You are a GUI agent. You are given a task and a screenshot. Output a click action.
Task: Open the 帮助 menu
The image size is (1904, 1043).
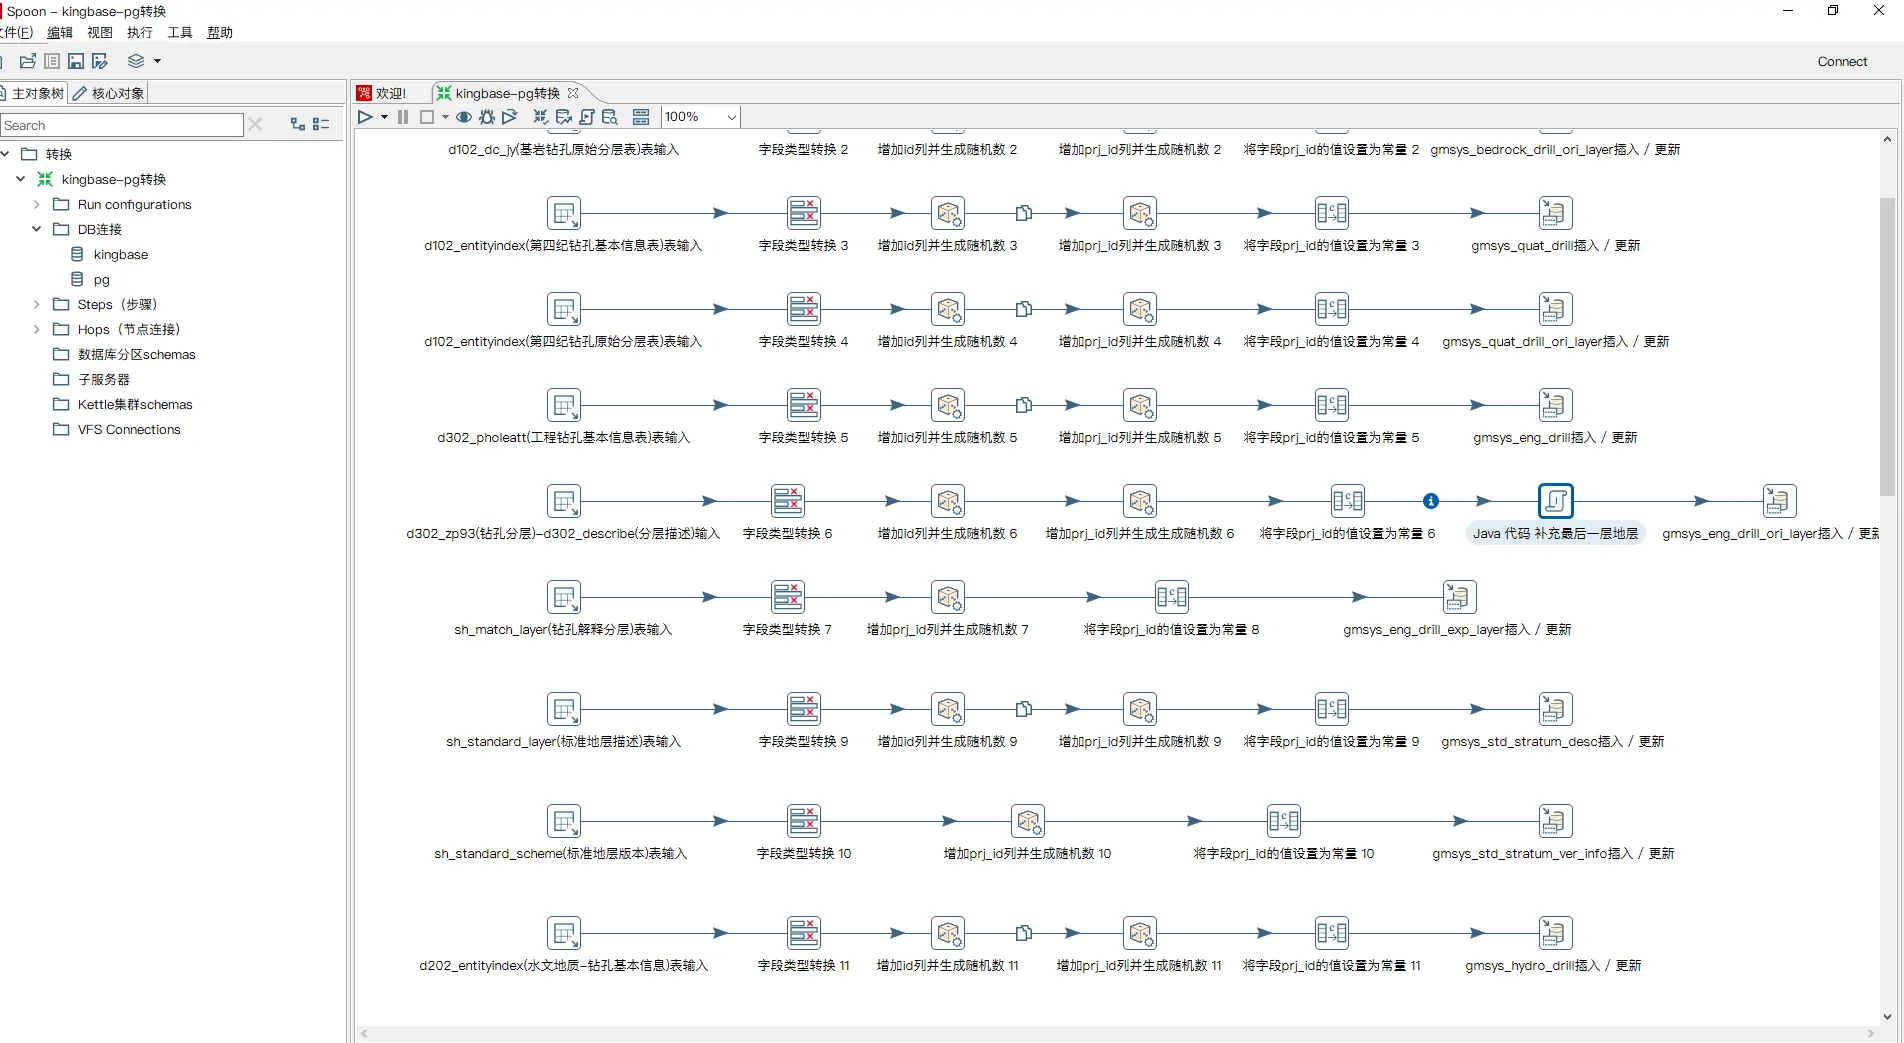pyautogui.click(x=220, y=32)
